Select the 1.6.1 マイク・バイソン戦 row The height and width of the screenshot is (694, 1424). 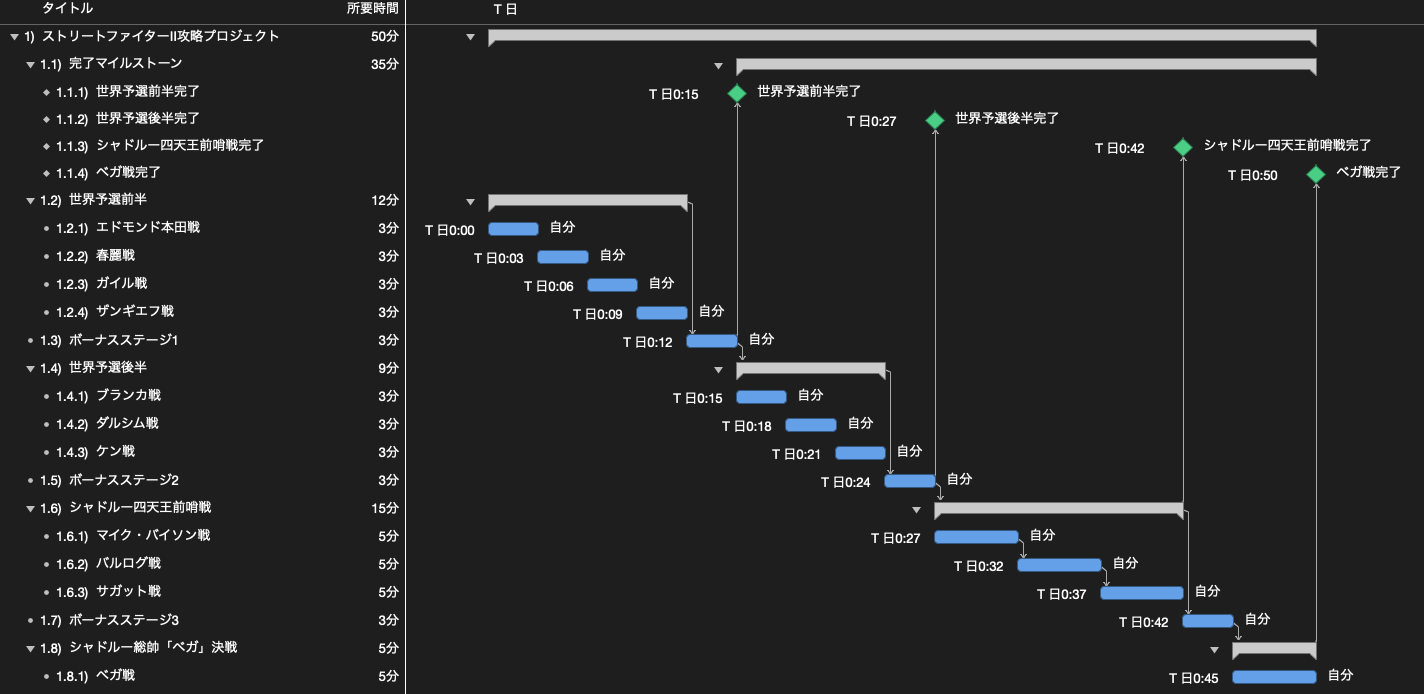tap(202, 536)
